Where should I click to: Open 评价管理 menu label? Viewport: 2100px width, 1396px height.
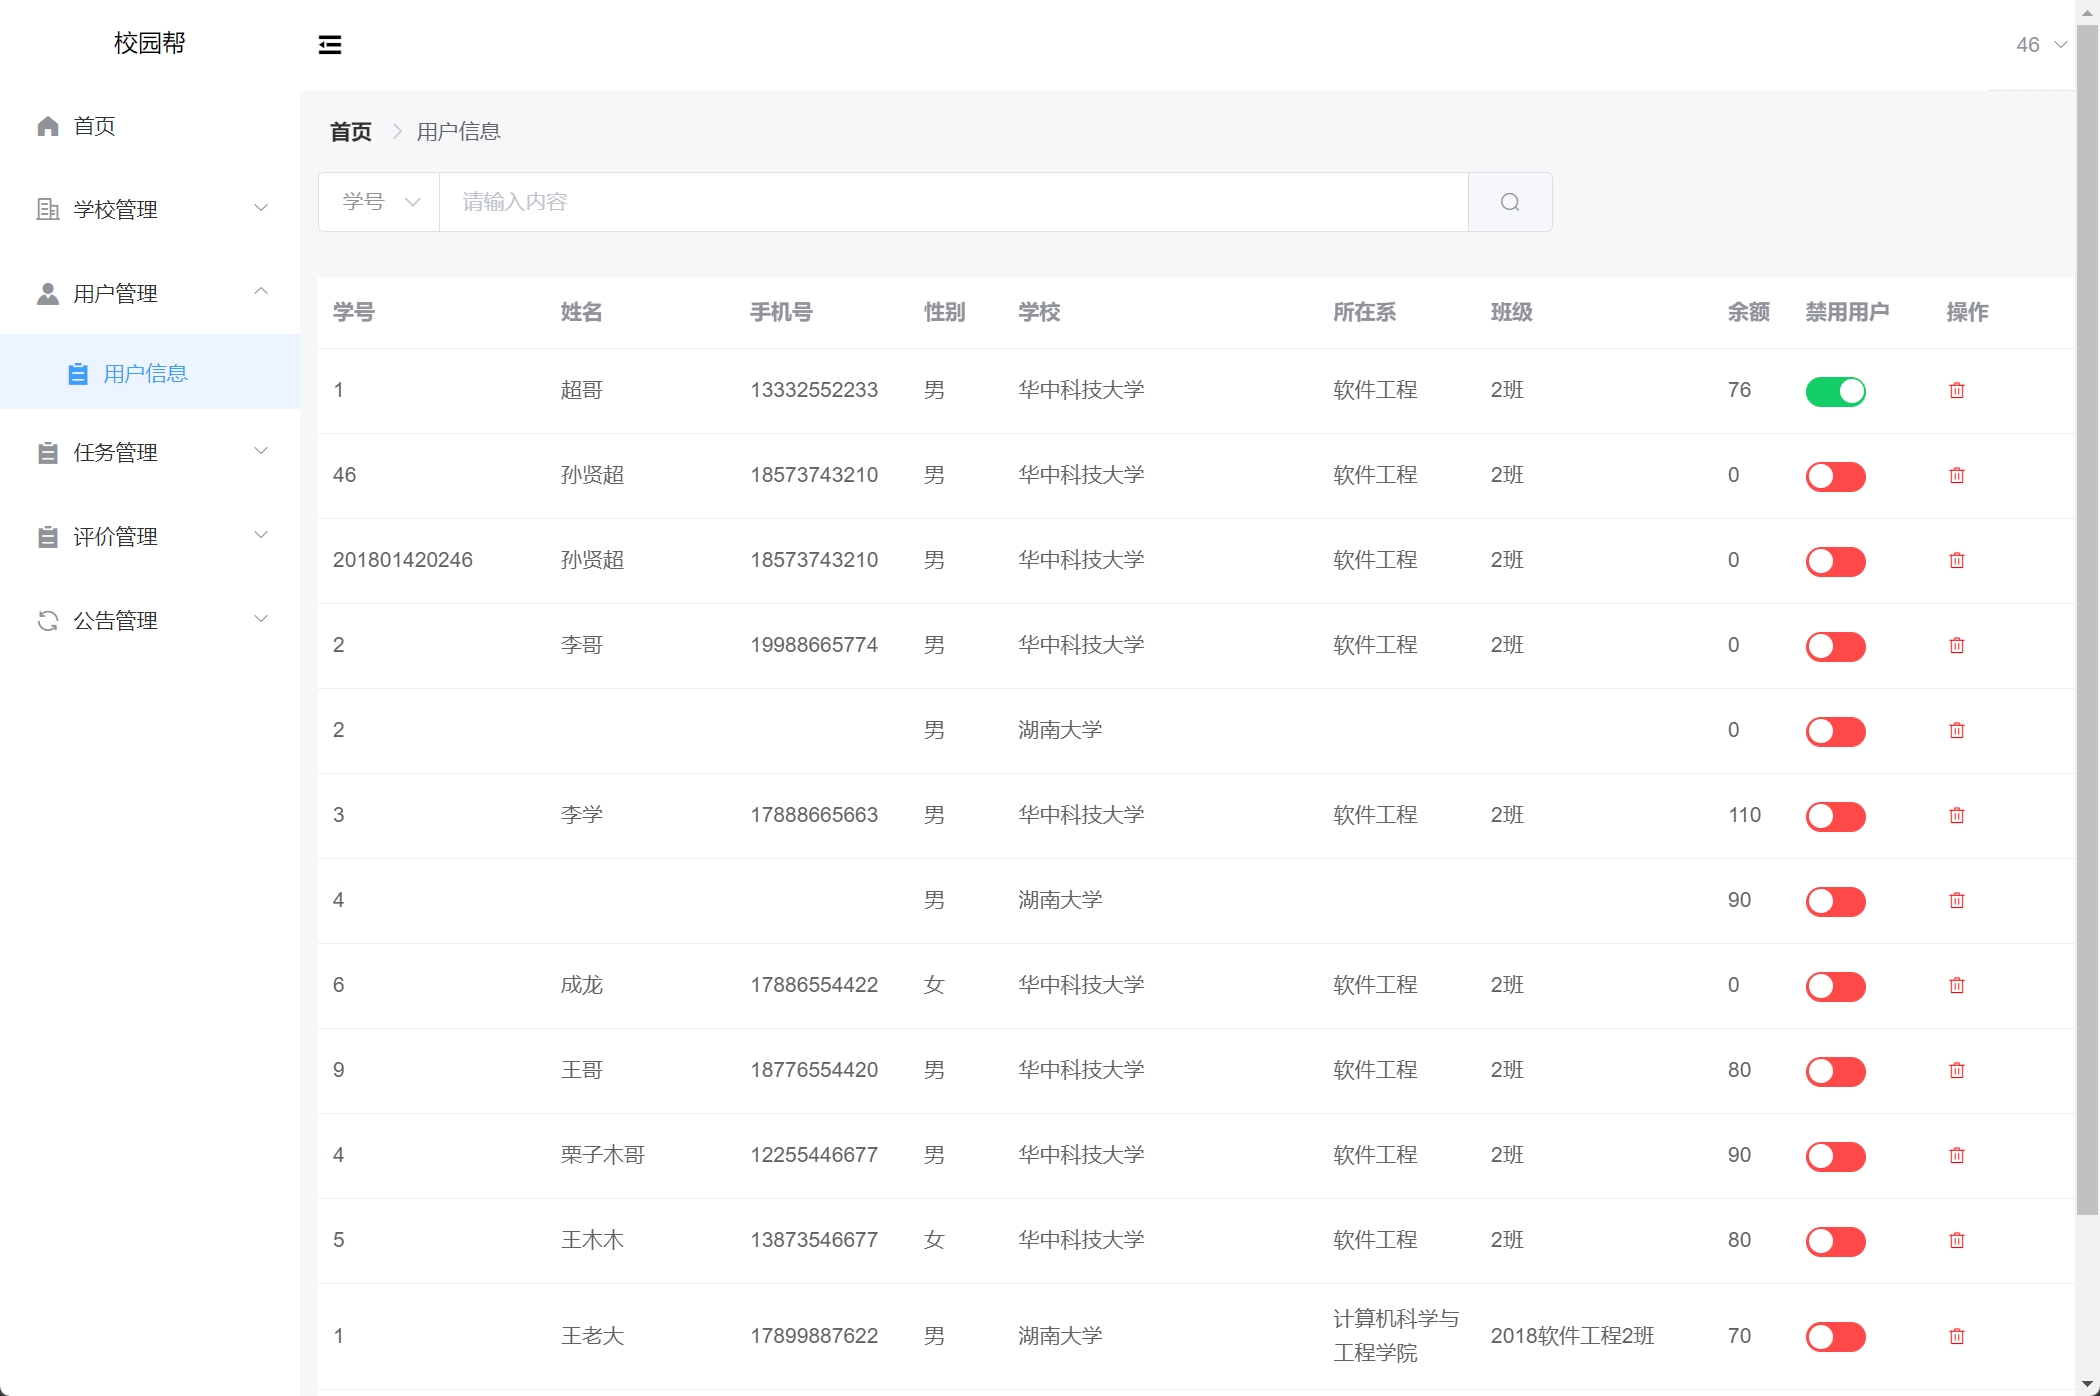point(115,537)
